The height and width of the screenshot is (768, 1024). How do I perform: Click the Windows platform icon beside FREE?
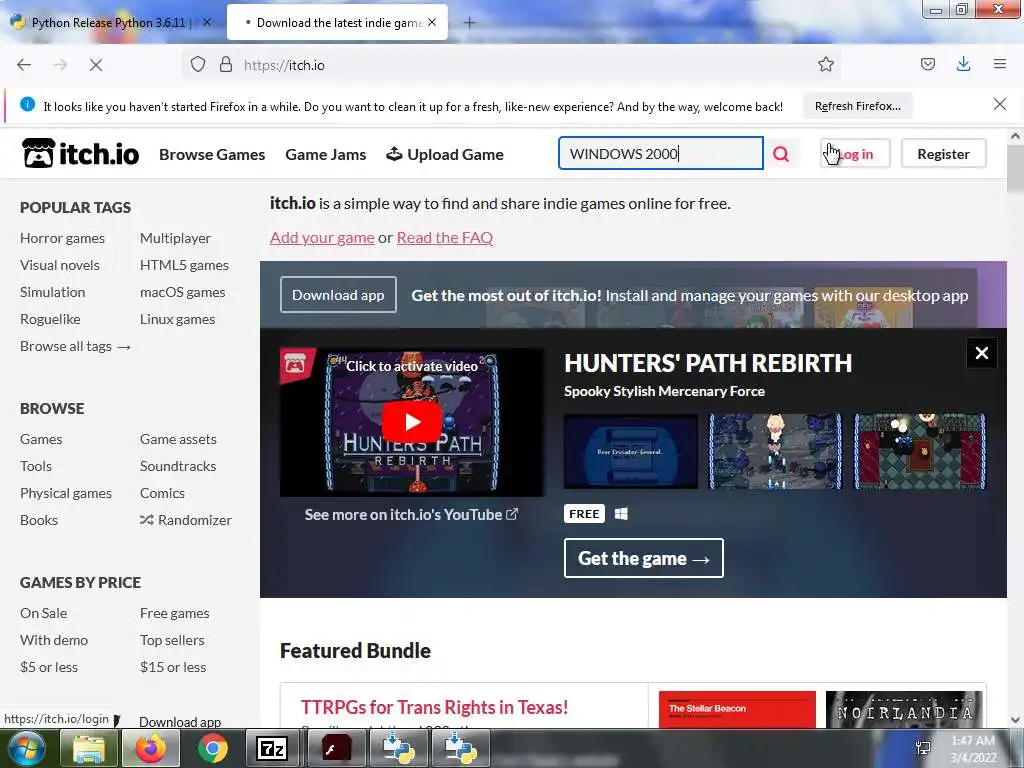tap(621, 514)
